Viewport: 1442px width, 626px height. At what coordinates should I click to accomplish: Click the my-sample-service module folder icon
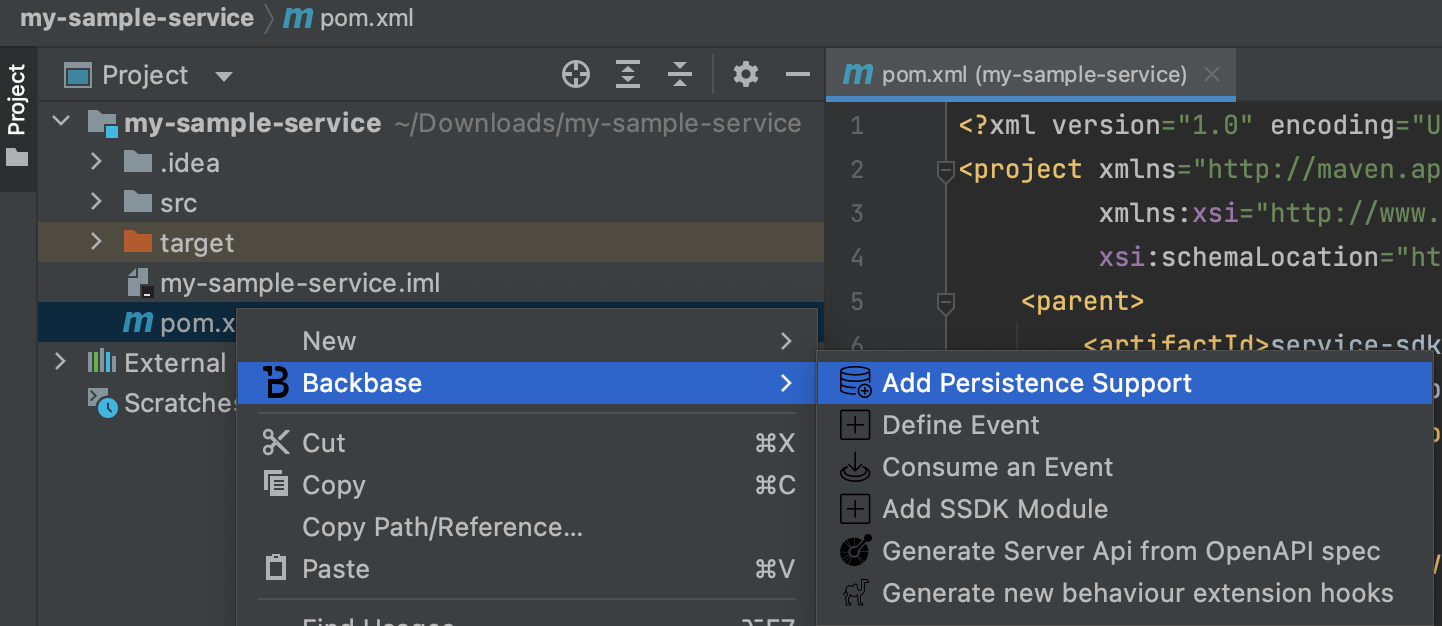point(103,123)
